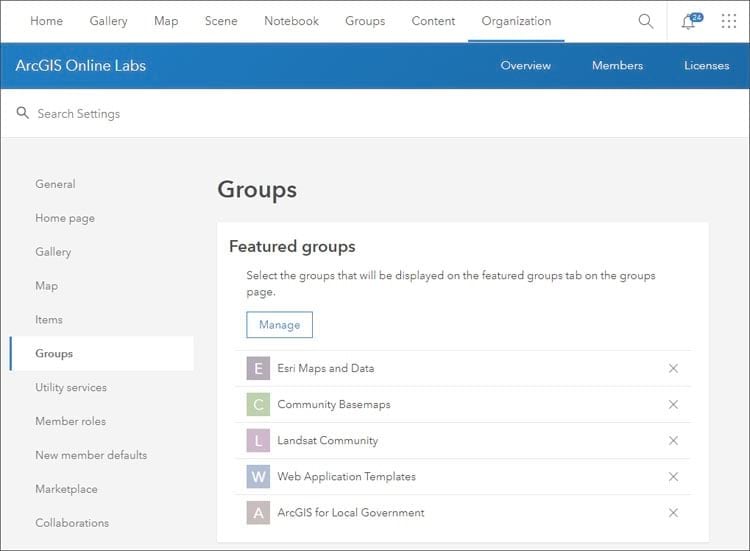Click the Manage button

279,325
